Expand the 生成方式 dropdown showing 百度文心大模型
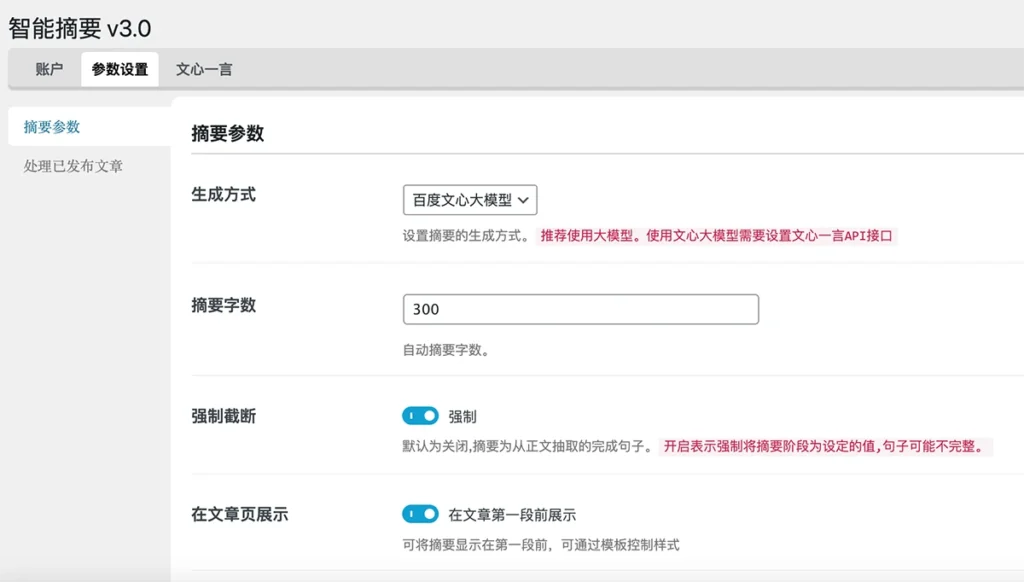Viewport: 1024px width, 582px height. coord(469,200)
